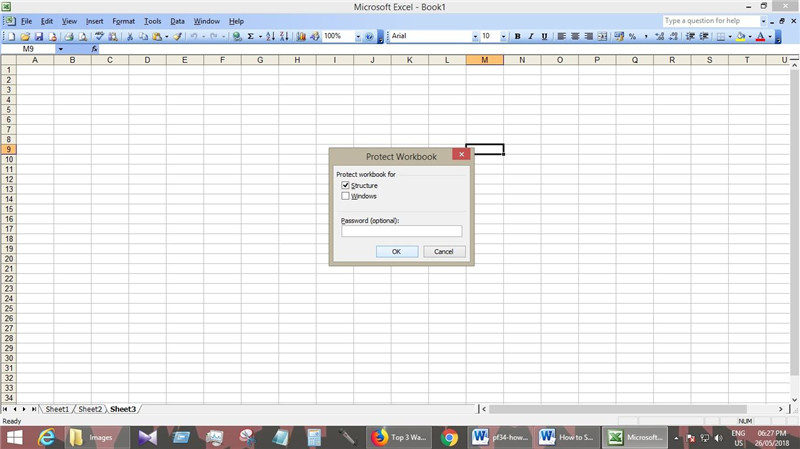This screenshot has width=800, height=449.
Task: Open the Tools menu
Action: tap(153, 21)
